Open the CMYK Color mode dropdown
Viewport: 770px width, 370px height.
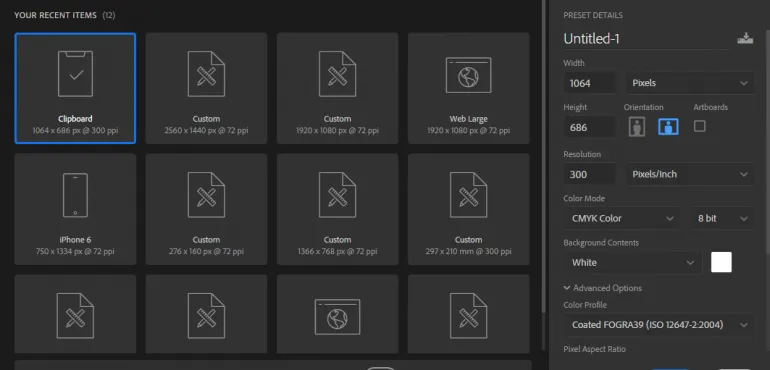622,219
